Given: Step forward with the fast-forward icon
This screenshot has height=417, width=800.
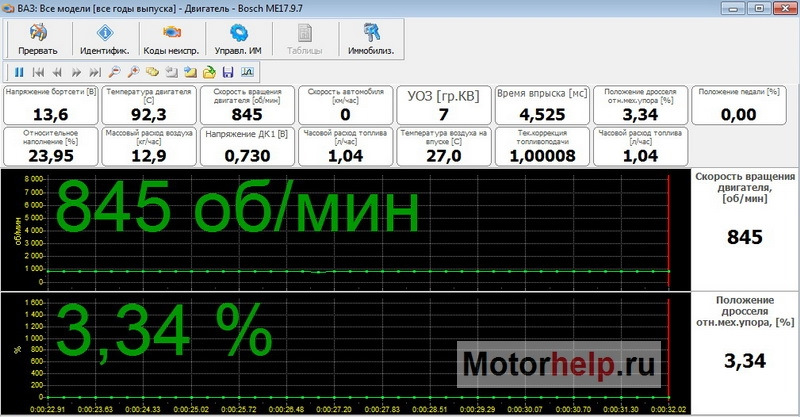Looking at the screenshot, I should point(76,72).
